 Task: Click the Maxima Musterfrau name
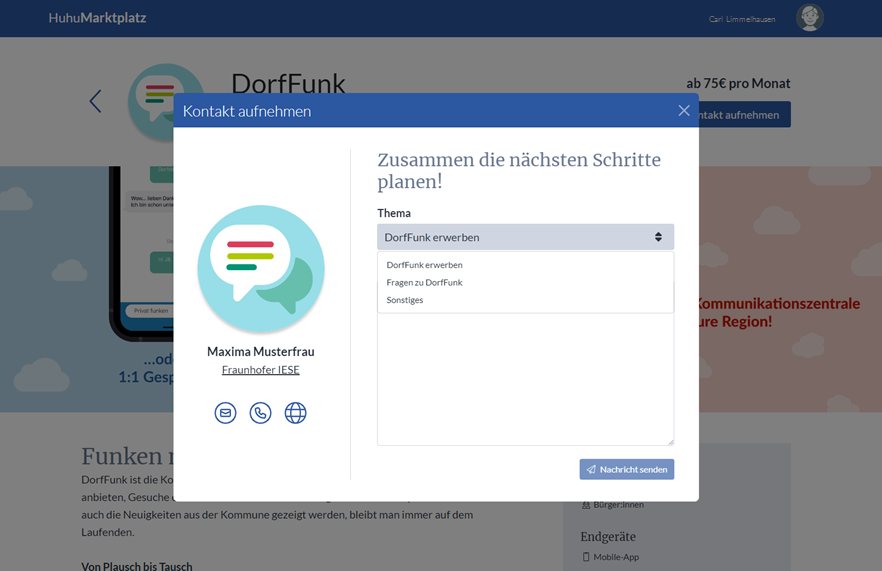[x=260, y=352]
